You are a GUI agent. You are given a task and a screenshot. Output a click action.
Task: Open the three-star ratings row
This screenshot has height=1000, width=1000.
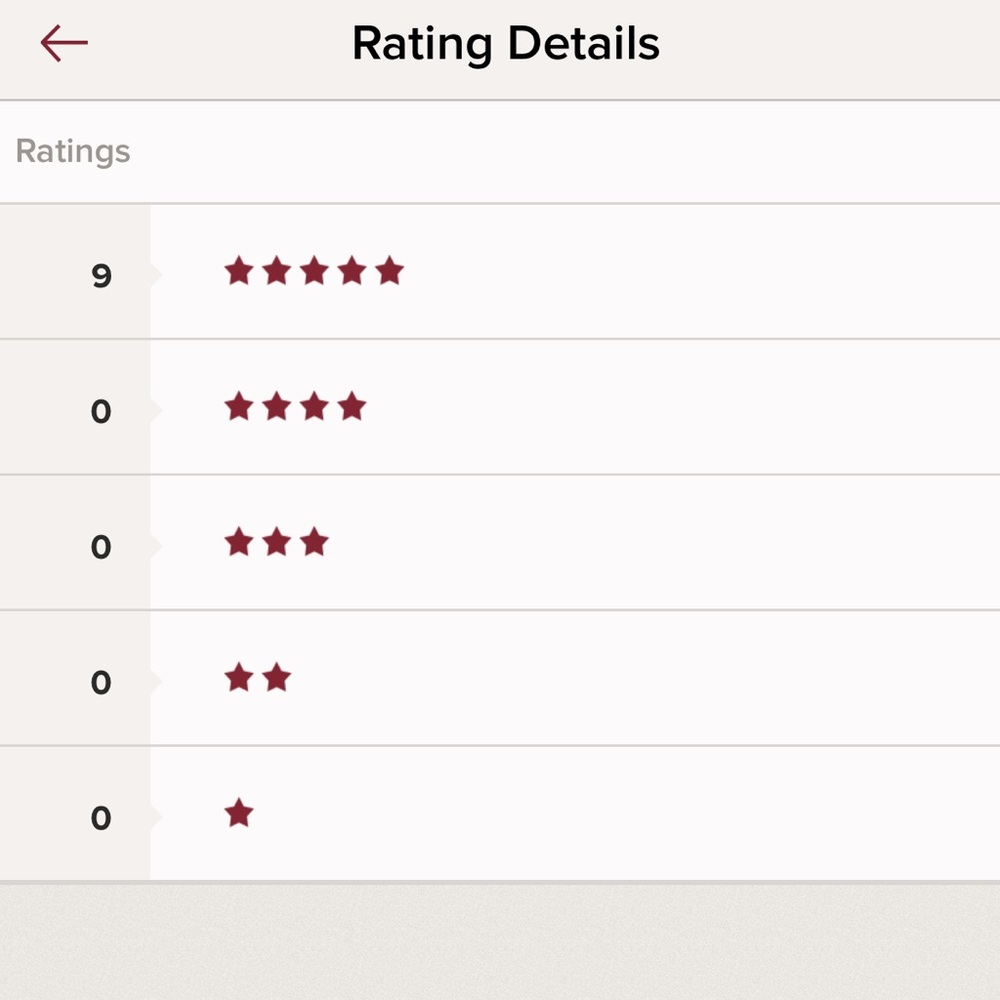pos(500,543)
